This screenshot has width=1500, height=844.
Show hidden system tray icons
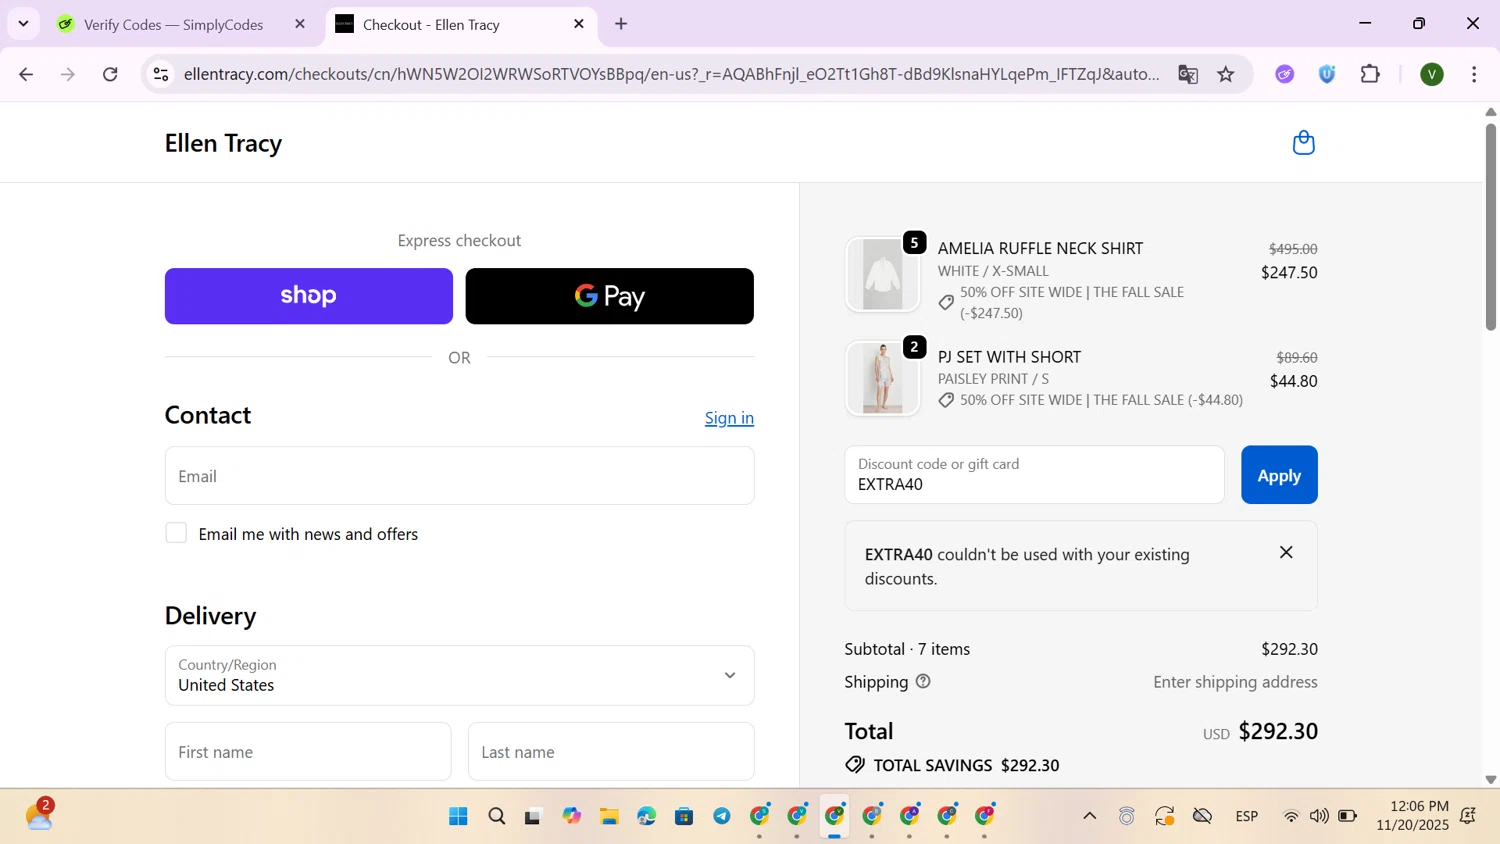1089,816
